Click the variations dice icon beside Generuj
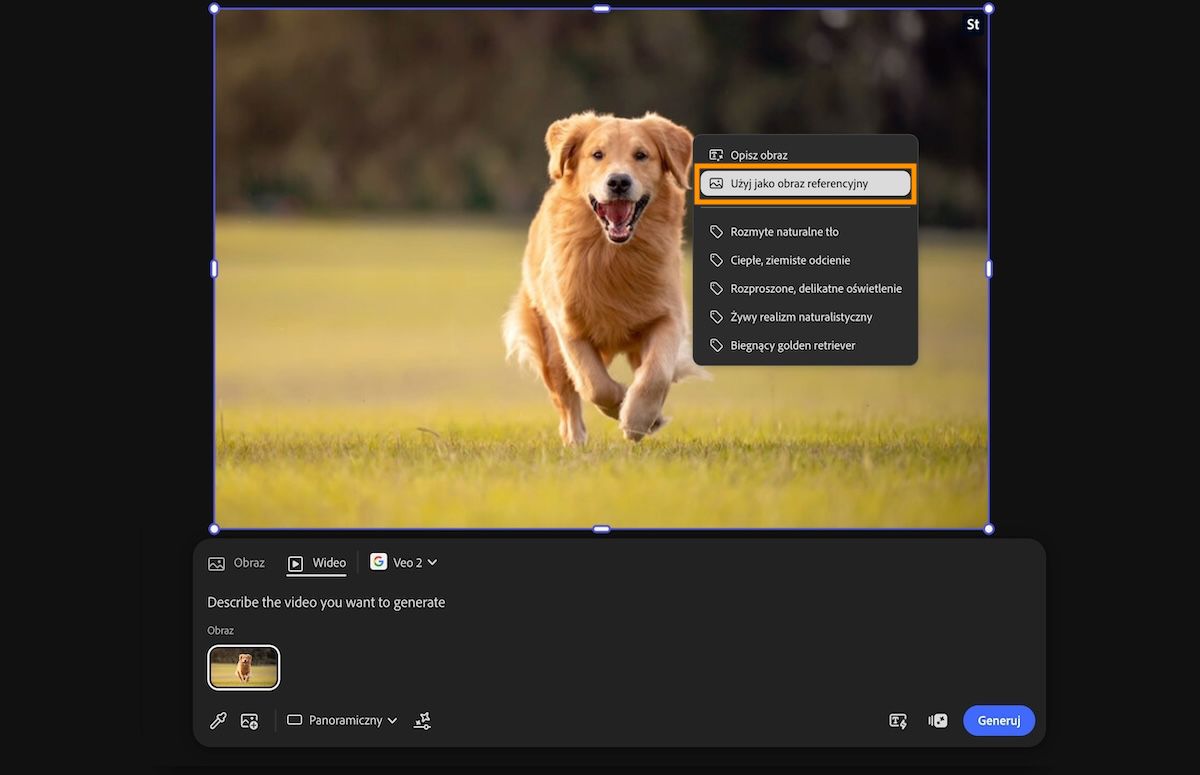Image resolution: width=1200 pixels, height=775 pixels. (938, 720)
